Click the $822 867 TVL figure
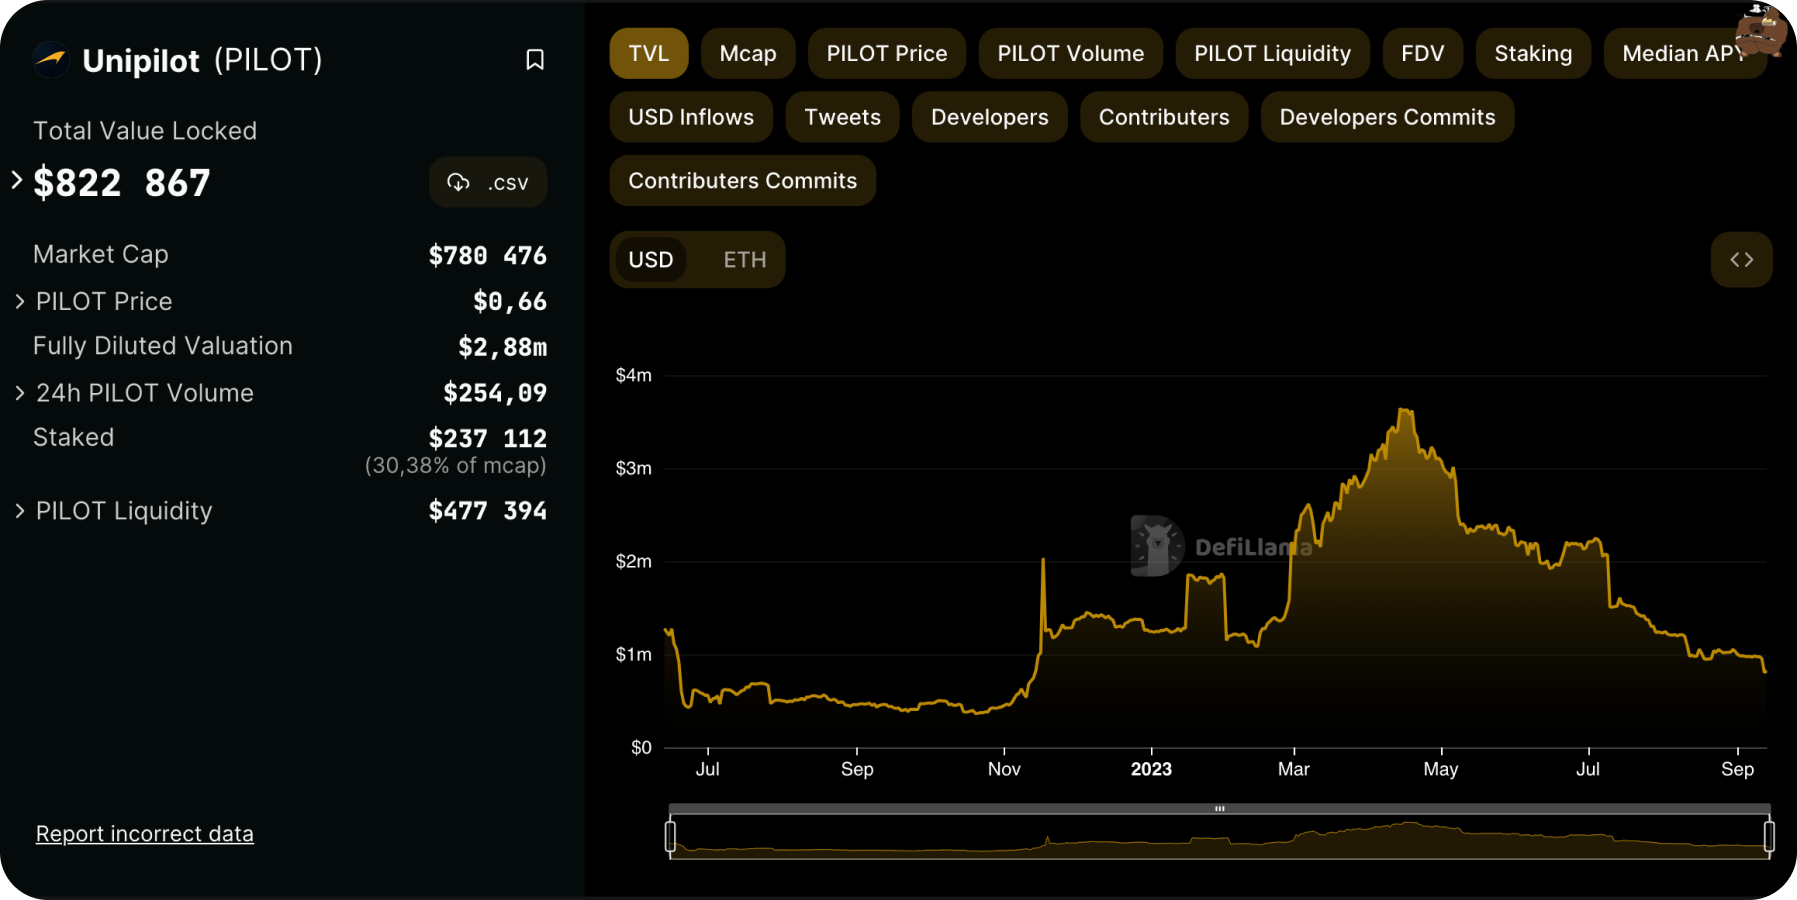Viewport: 1797px width, 900px height. point(122,183)
